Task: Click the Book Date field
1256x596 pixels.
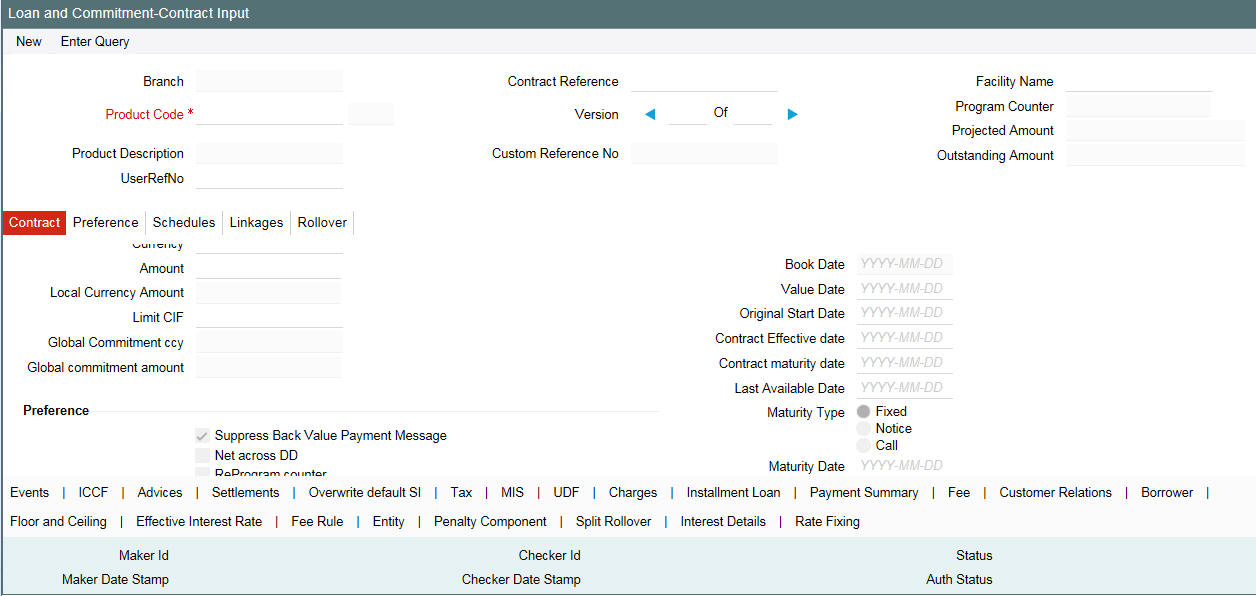Action: click(x=904, y=264)
